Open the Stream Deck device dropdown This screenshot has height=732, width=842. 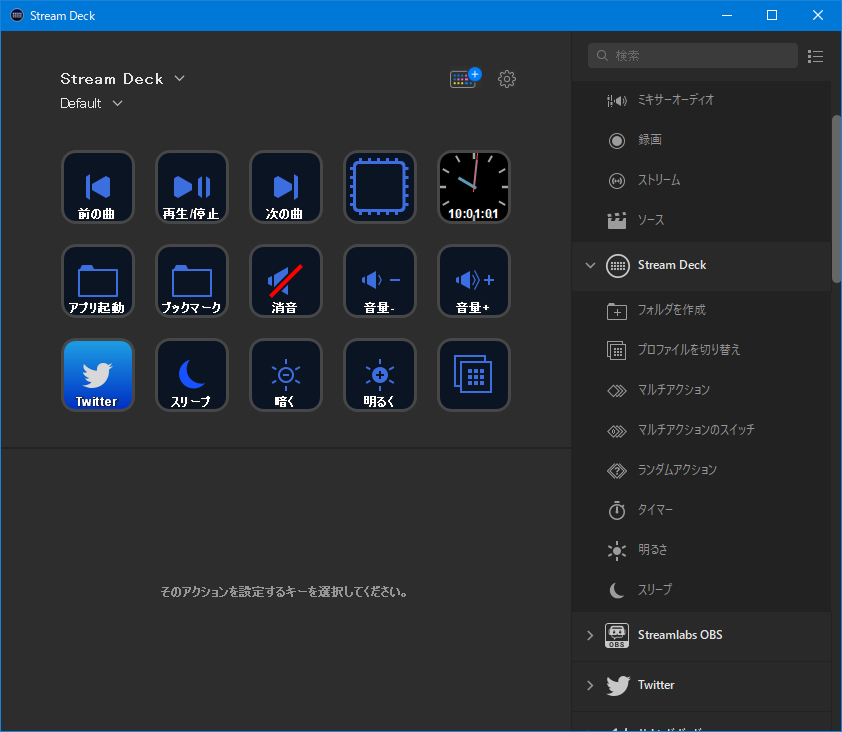(x=122, y=79)
